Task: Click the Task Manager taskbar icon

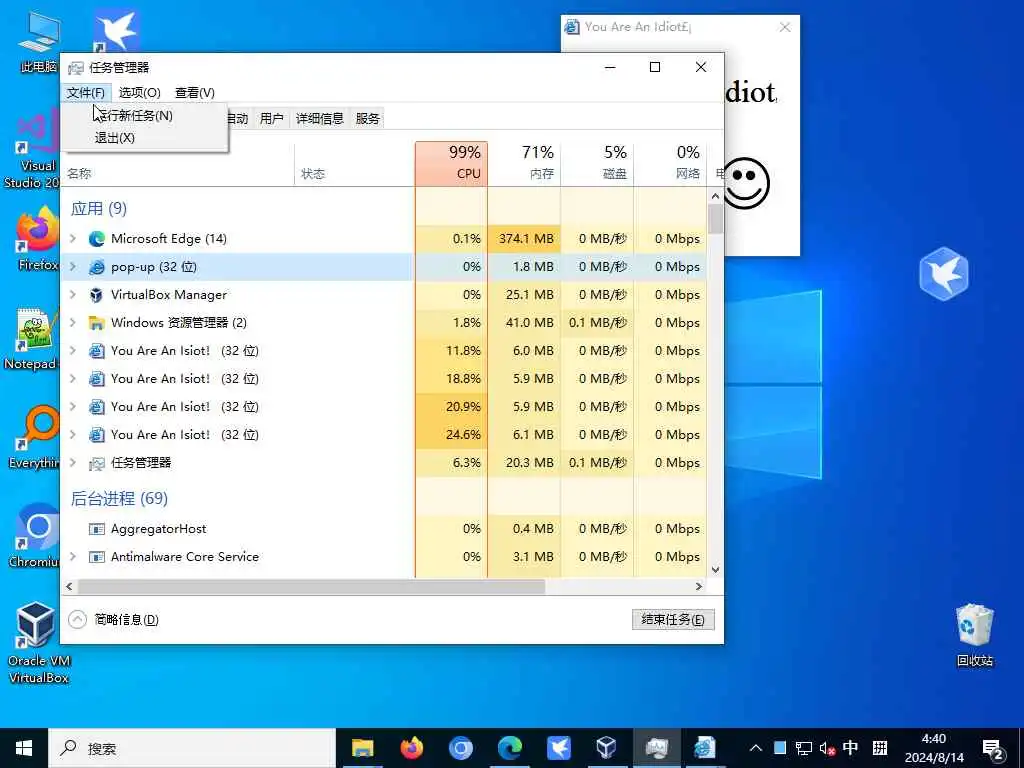Action: (656, 748)
